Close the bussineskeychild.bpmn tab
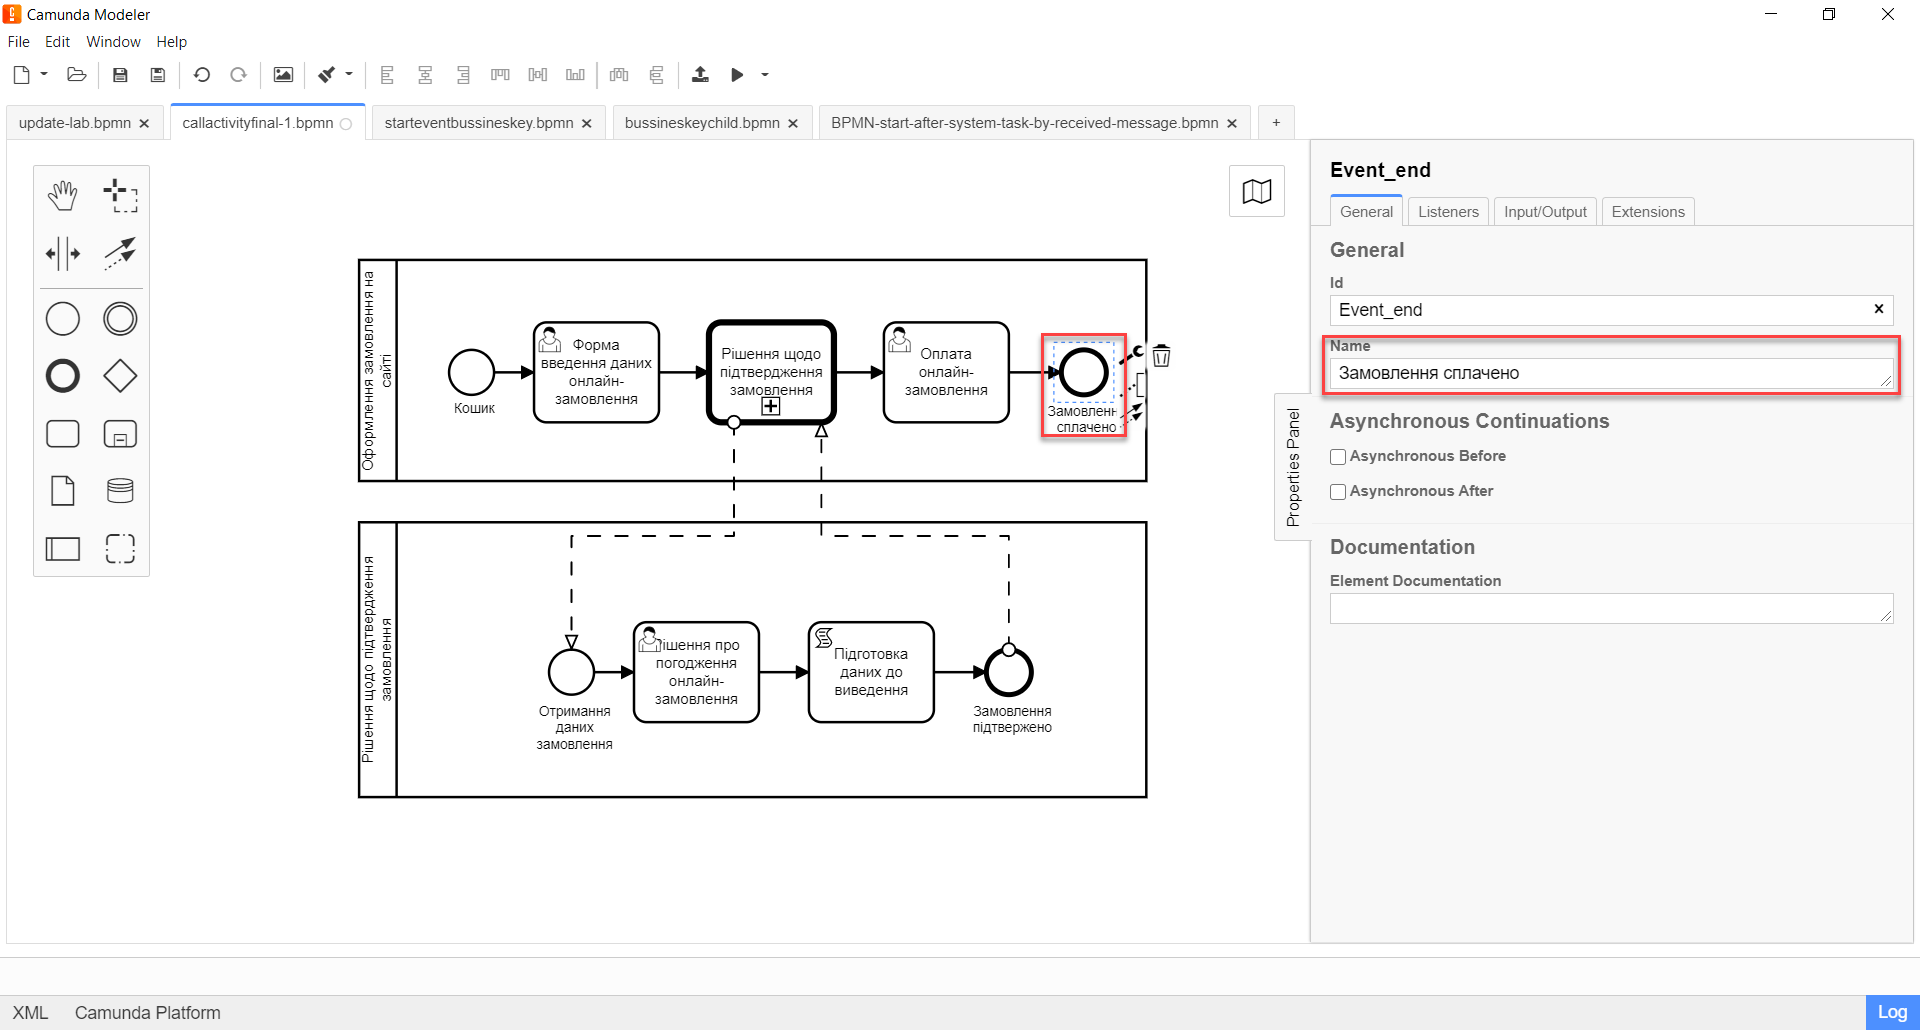The height and width of the screenshot is (1030, 1920). pyautogui.click(x=793, y=124)
